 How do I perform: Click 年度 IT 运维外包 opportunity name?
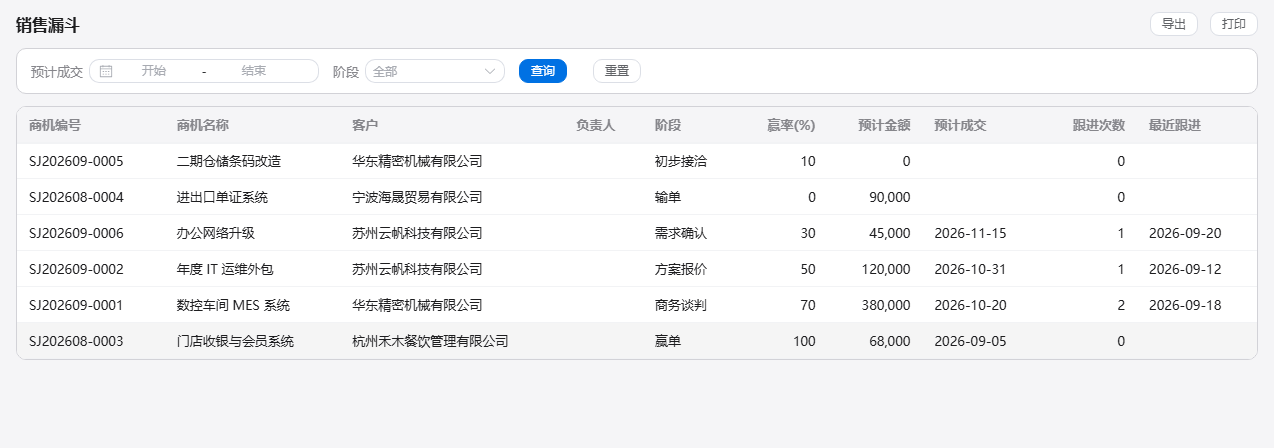[226, 269]
